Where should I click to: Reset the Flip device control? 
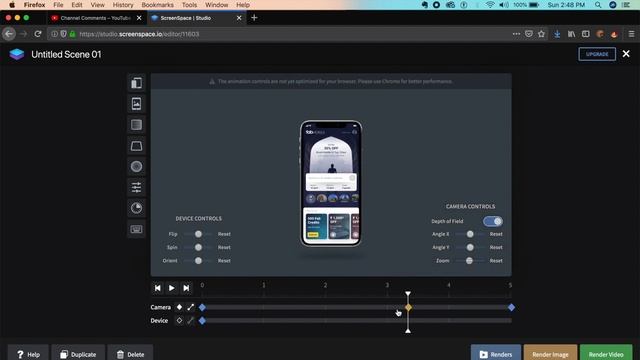(224, 234)
